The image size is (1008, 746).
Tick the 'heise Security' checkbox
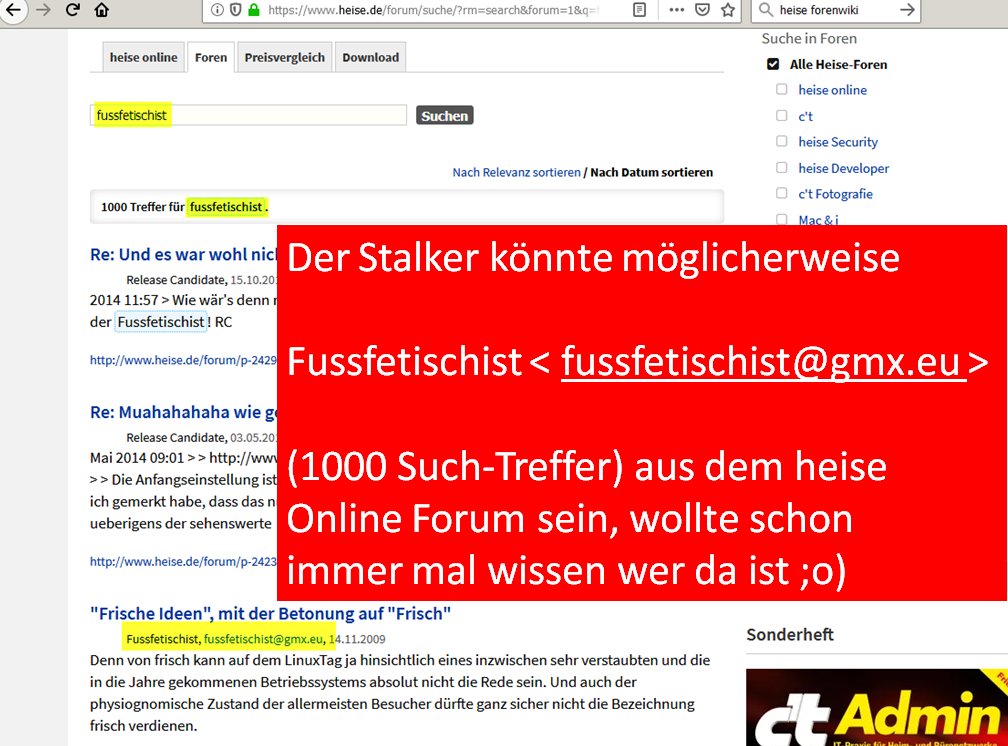click(781, 141)
